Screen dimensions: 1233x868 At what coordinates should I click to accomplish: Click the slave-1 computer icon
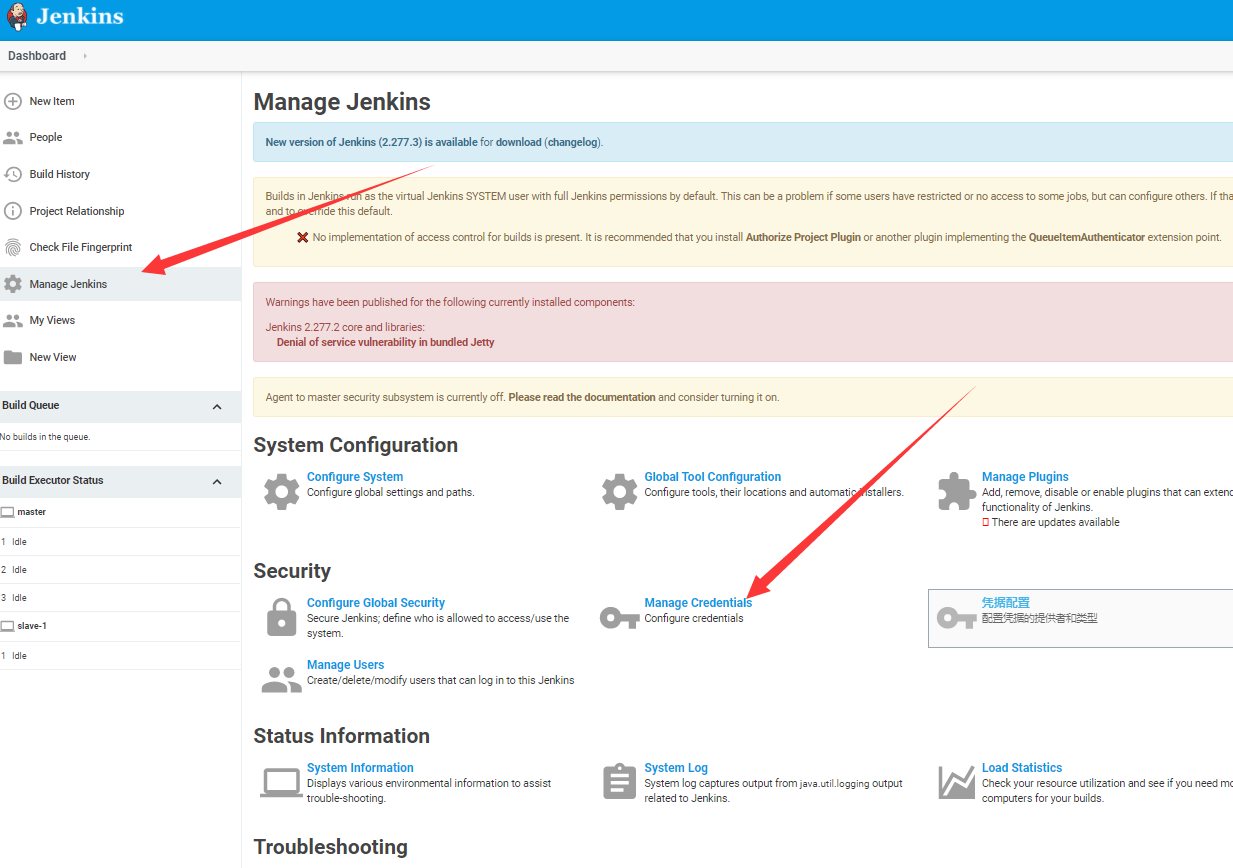(7, 626)
